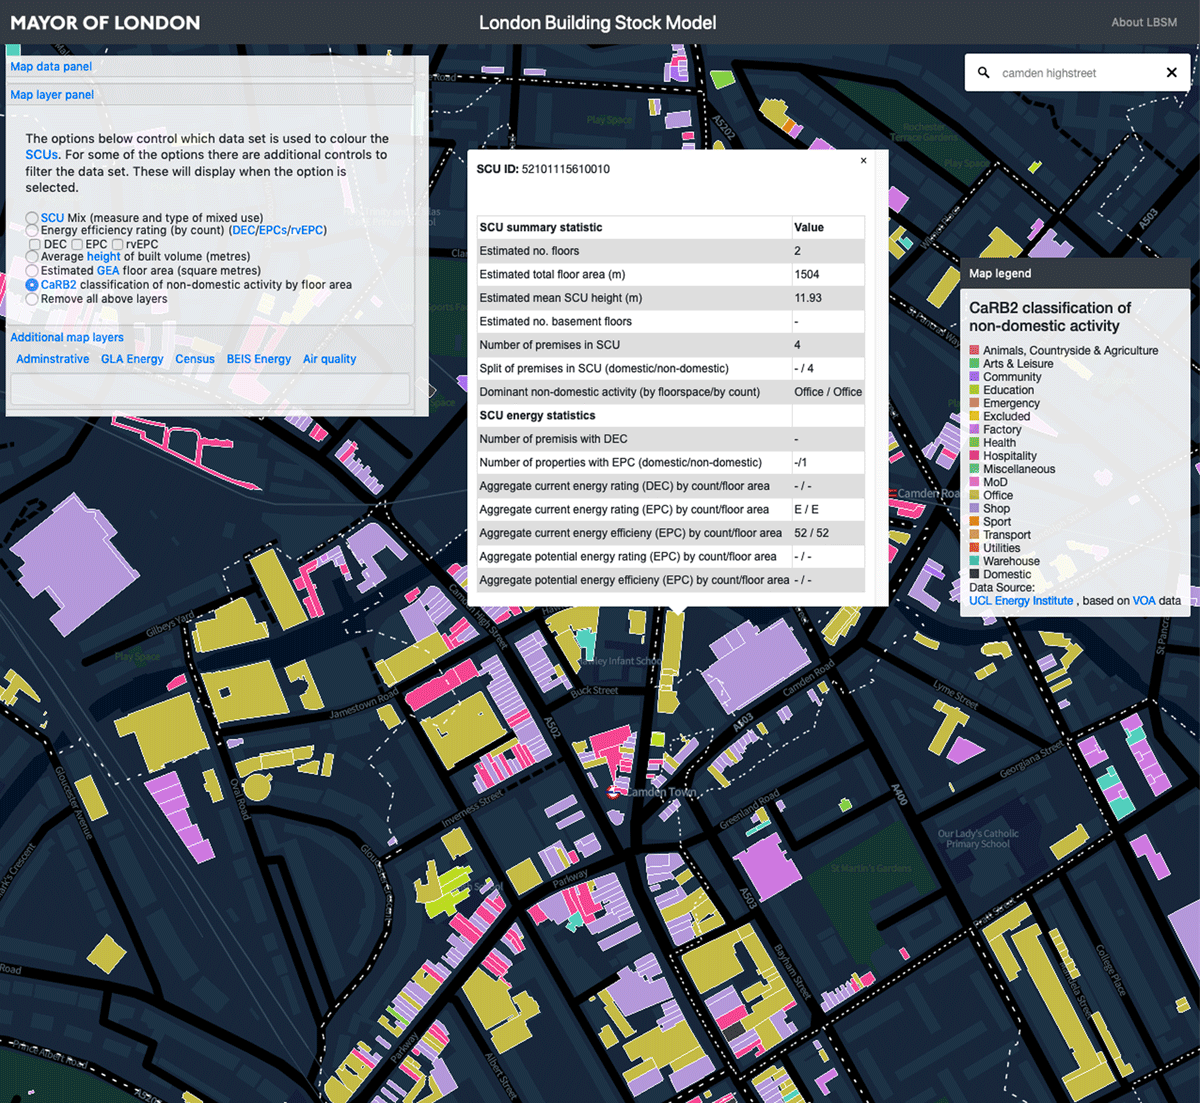Clear the camden highstreet search text
The width and height of the screenshot is (1200, 1103).
click(1171, 73)
